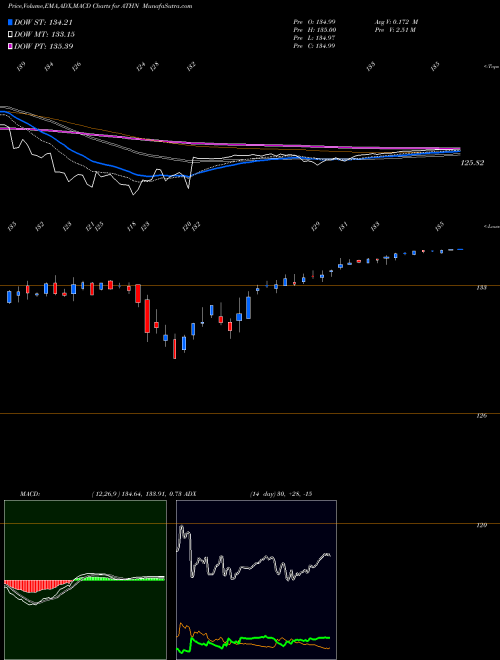Viewport: 500px width, 660px height.
Task: Click the MACD '(12,26,9) 134.64, 133.91, 0.73' values
Action: 136,494
